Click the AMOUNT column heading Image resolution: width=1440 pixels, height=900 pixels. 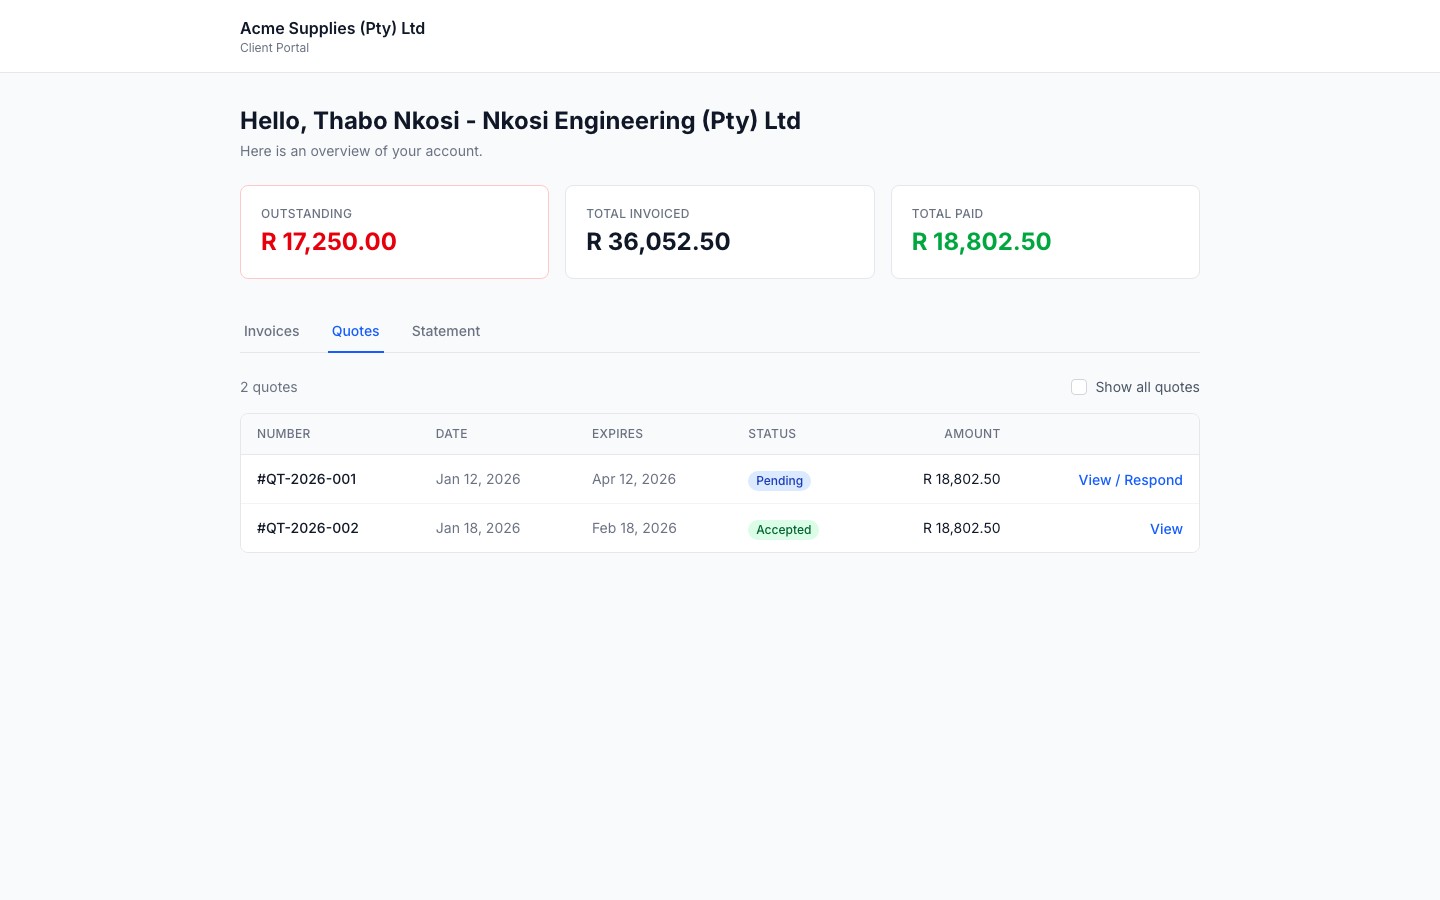pos(972,433)
